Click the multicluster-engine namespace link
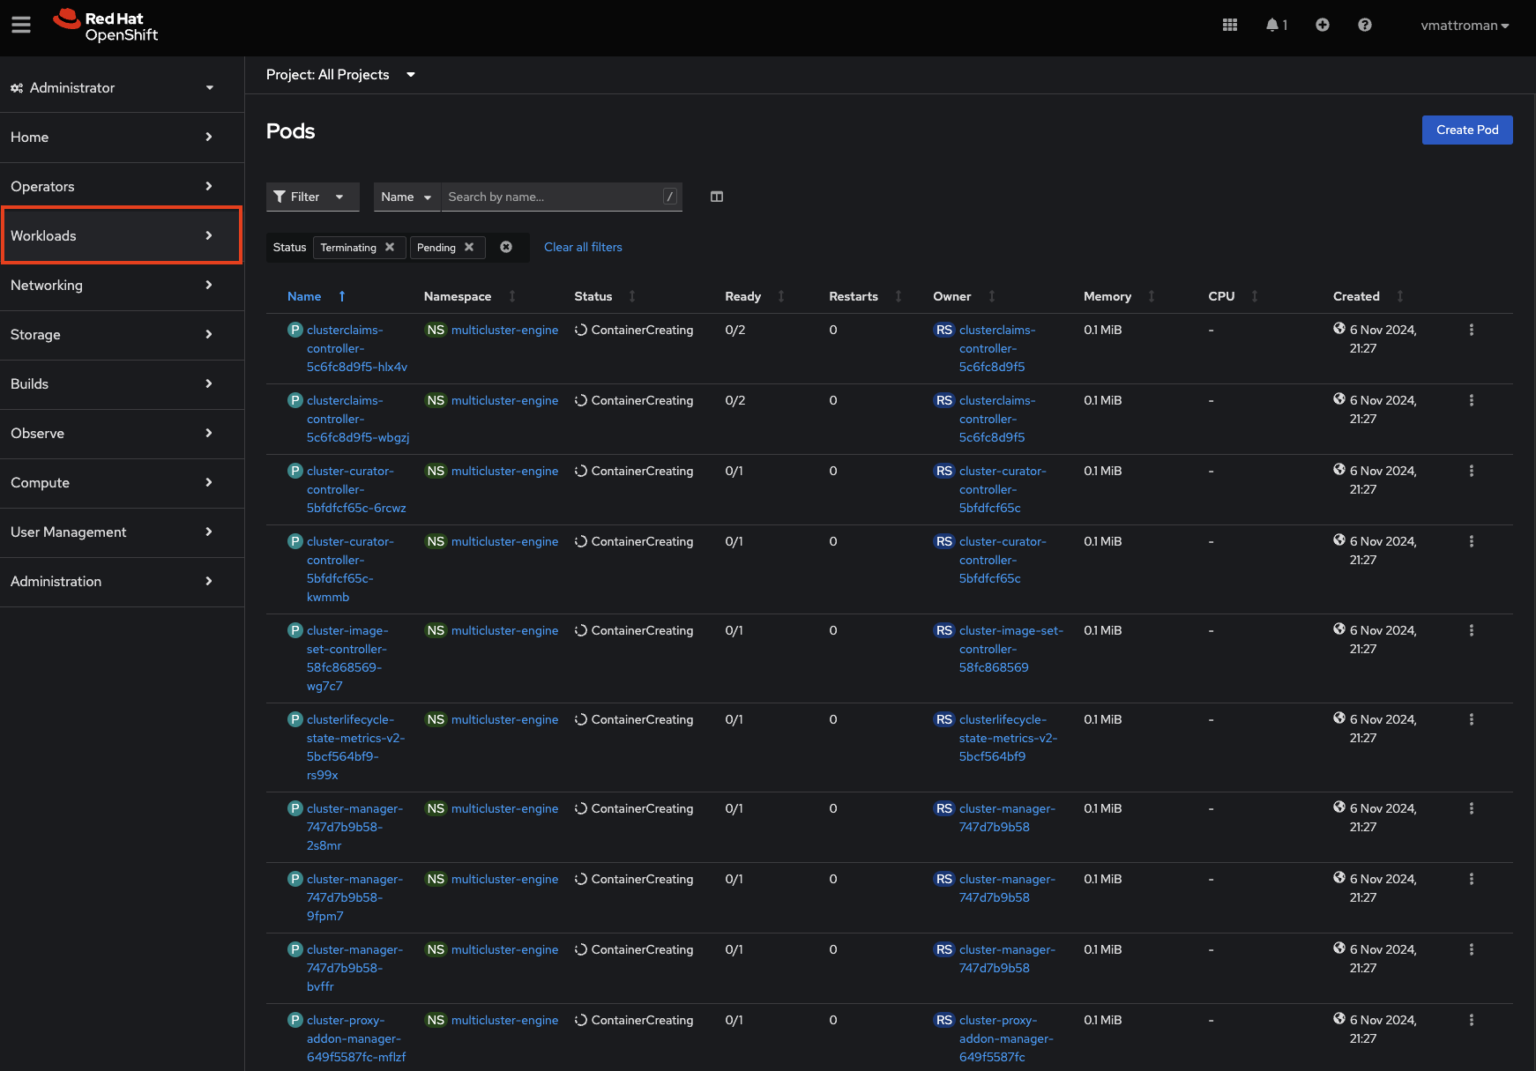Viewport: 1536px width, 1071px height. tap(505, 329)
